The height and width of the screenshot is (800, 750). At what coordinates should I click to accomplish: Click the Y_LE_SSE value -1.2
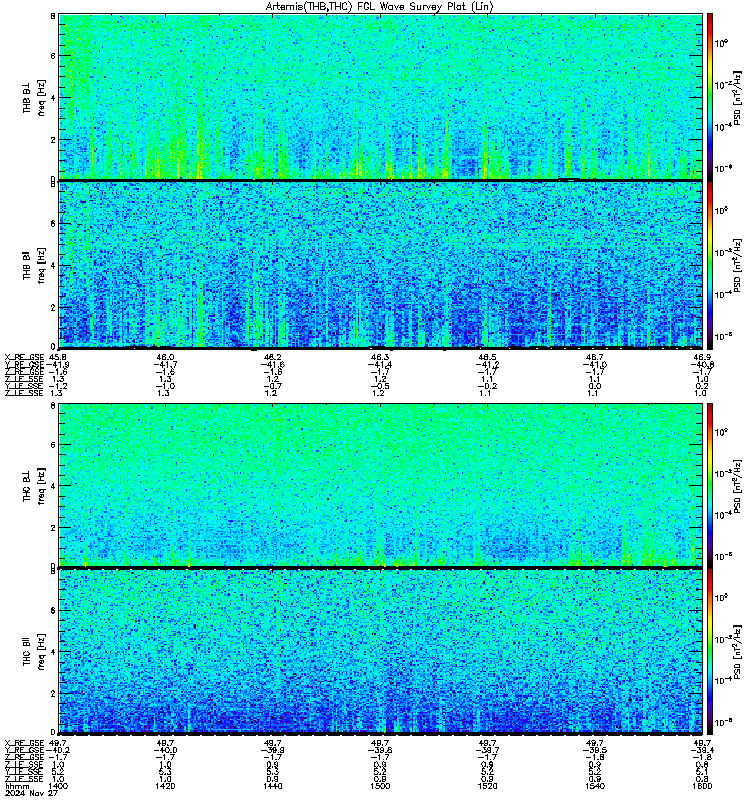coord(58,386)
